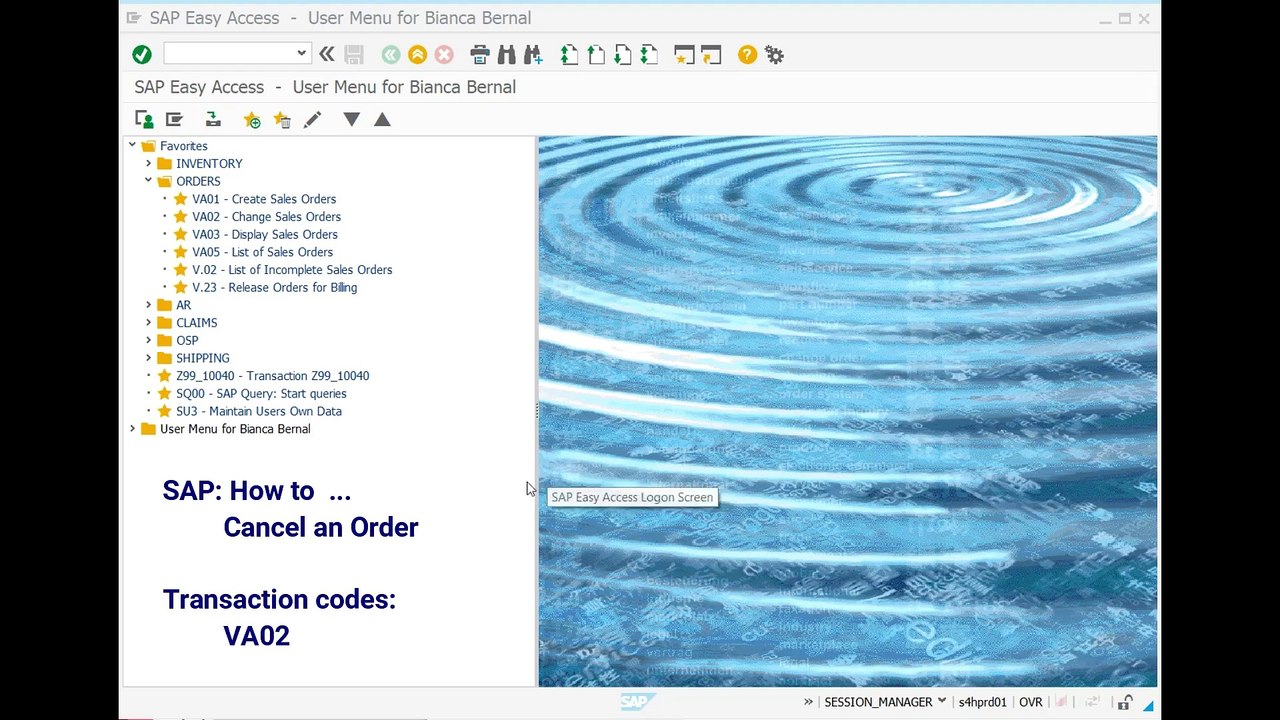Expand the SHIPPING folder

point(148,358)
